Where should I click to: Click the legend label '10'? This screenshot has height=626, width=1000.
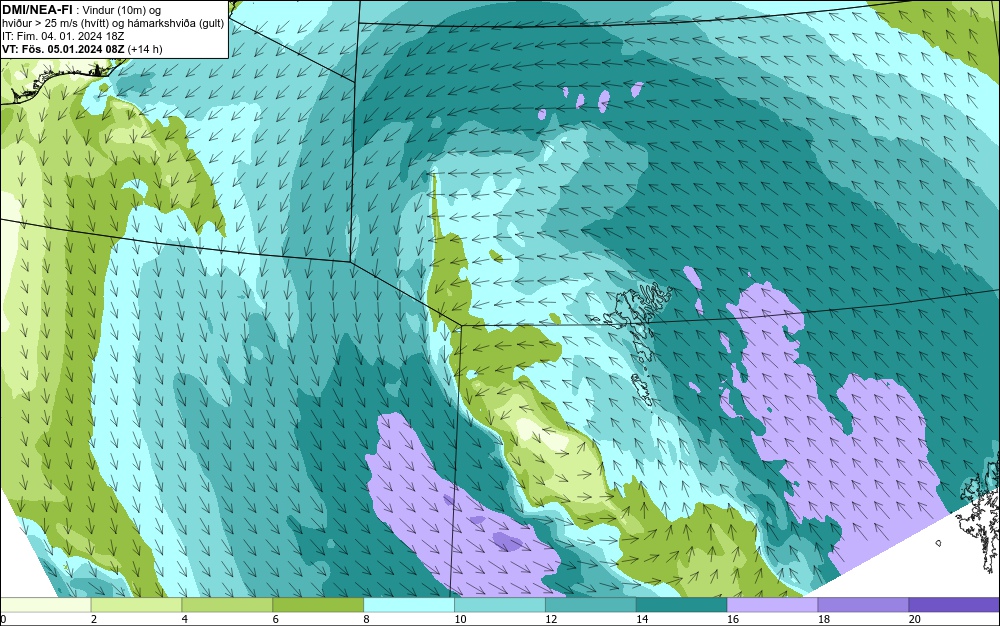coord(460,619)
